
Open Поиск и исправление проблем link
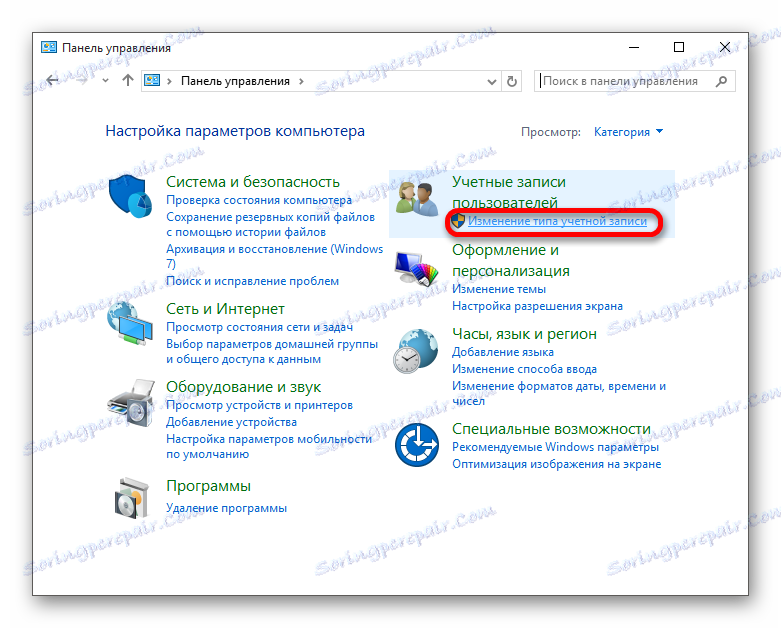252,281
